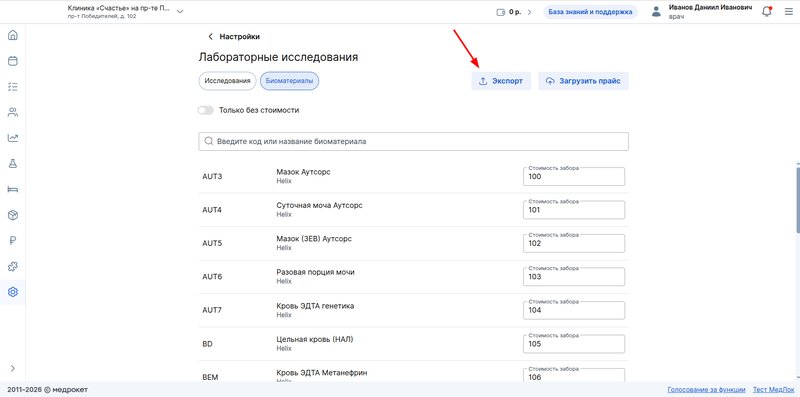Edit cost field for Мазок (ЗЕВ) Аутсорс

pos(574,243)
